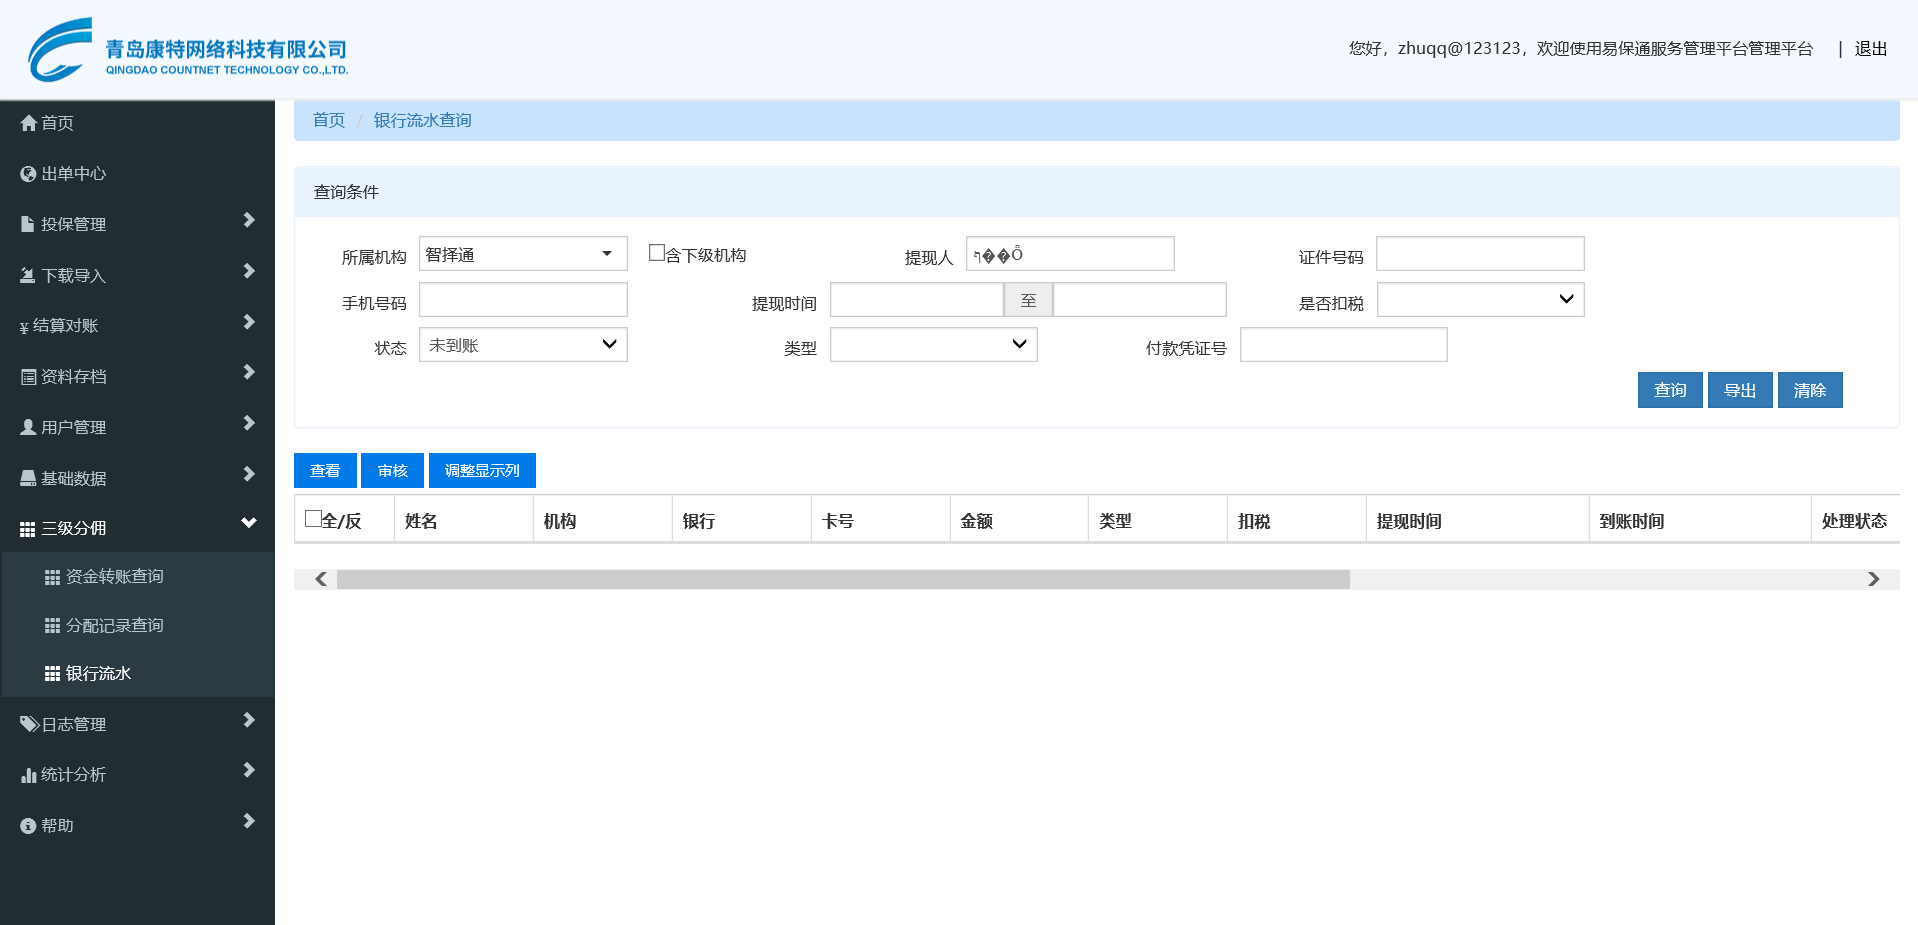The image size is (1918, 925).
Task: Click the tag icon beside 日志管理
Action: (x=29, y=724)
